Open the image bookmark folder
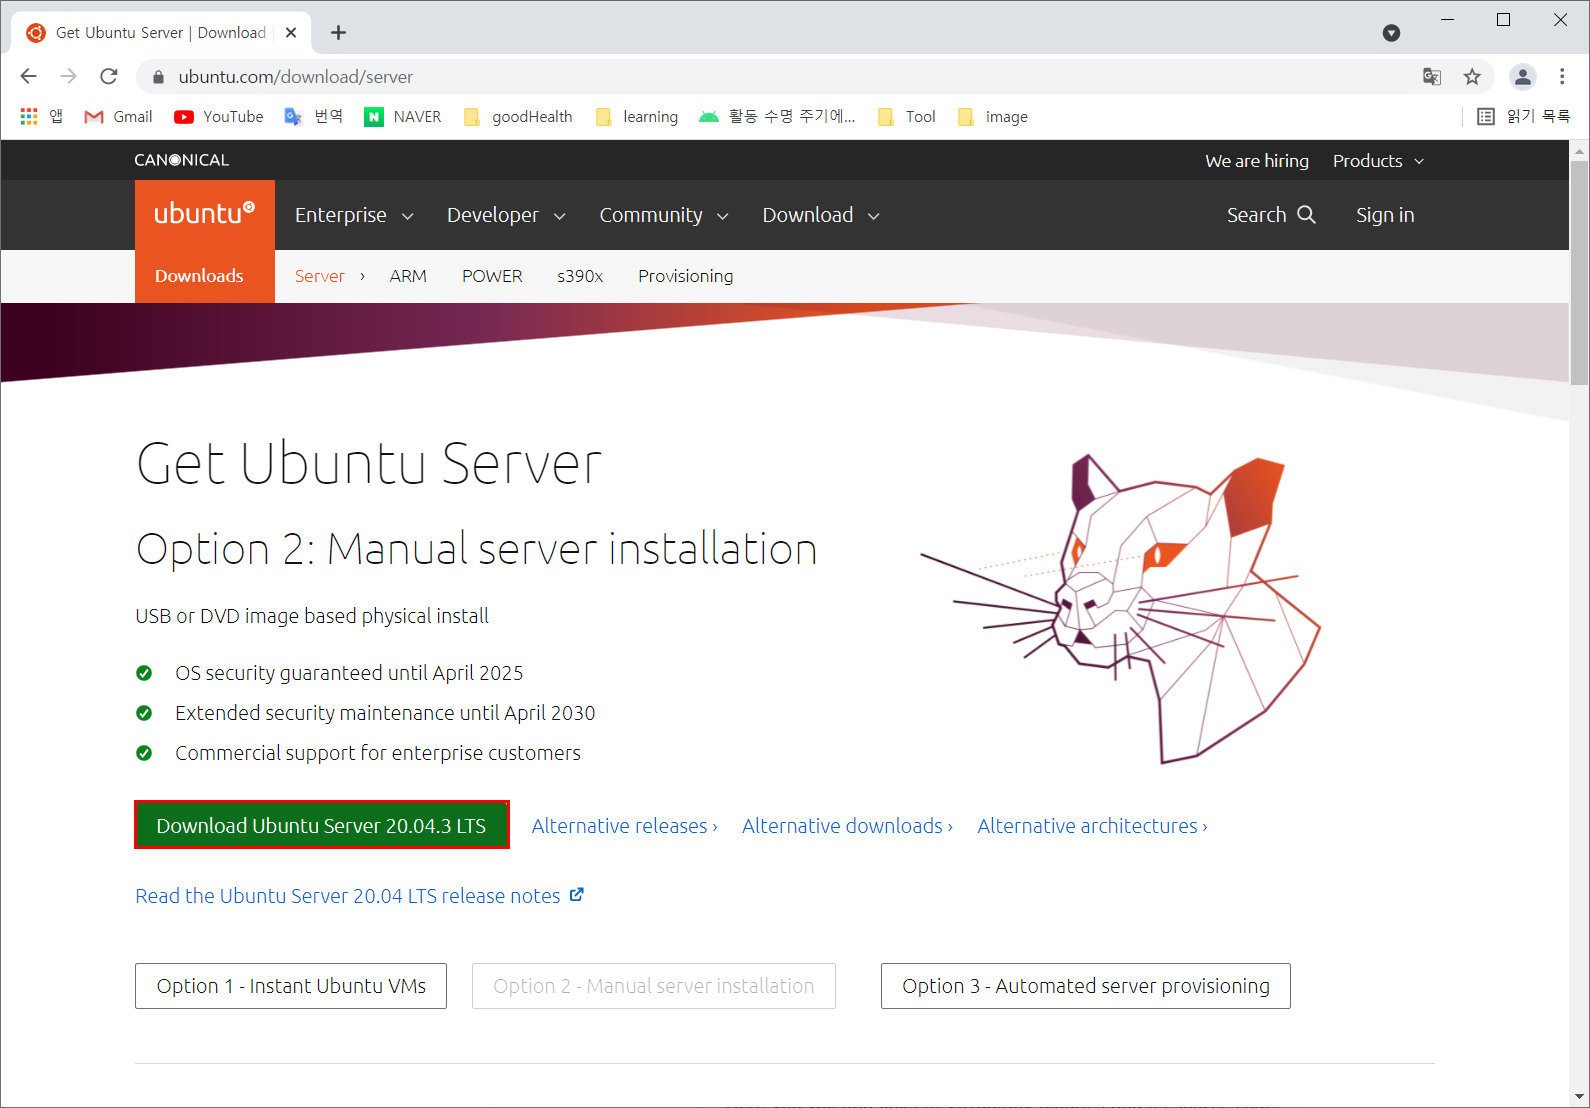The image size is (1590, 1108). (x=992, y=117)
